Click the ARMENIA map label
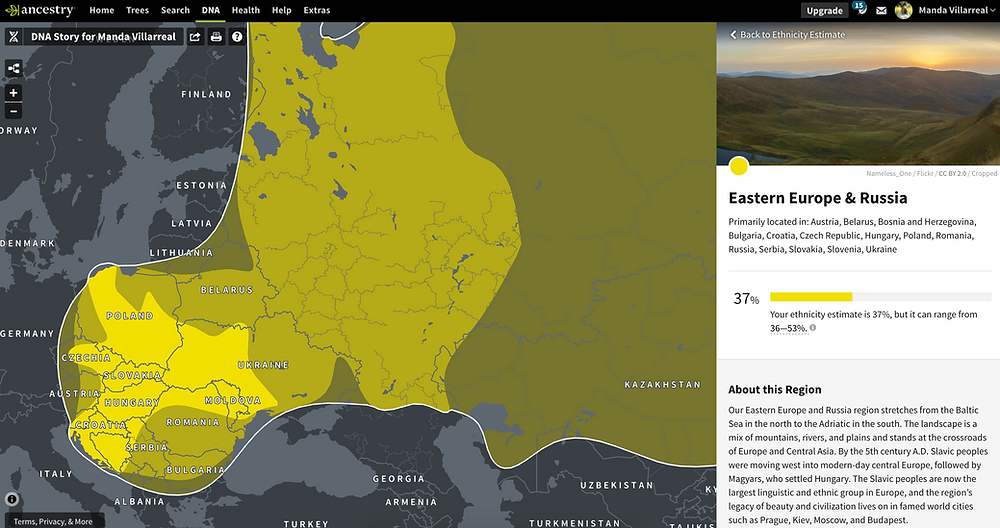Viewport: 1000px width, 528px height. [x=411, y=502]
